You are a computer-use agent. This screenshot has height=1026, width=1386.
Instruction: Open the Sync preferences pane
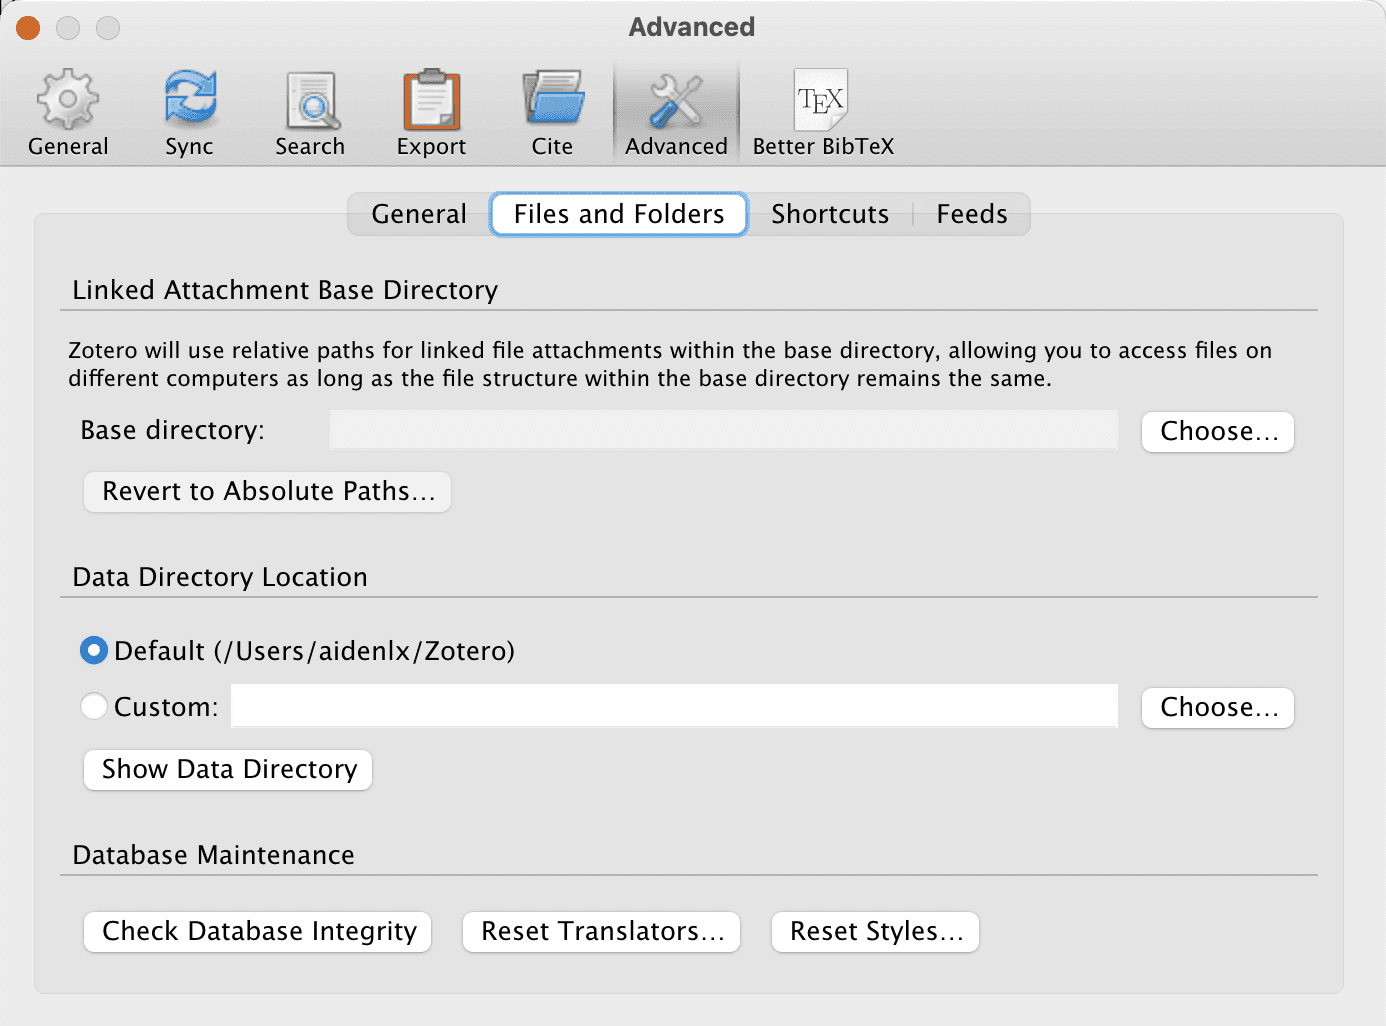pos(189,113)
